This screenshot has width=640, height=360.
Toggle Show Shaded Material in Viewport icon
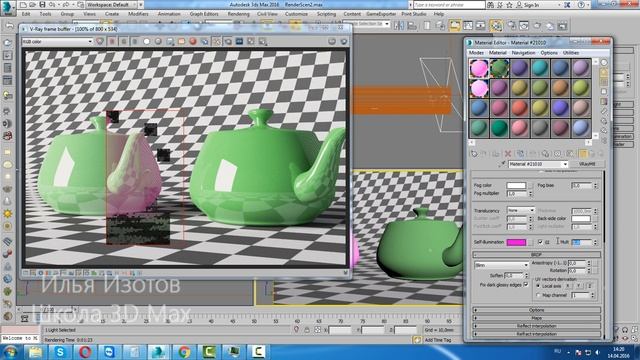[x=570, y=154]
